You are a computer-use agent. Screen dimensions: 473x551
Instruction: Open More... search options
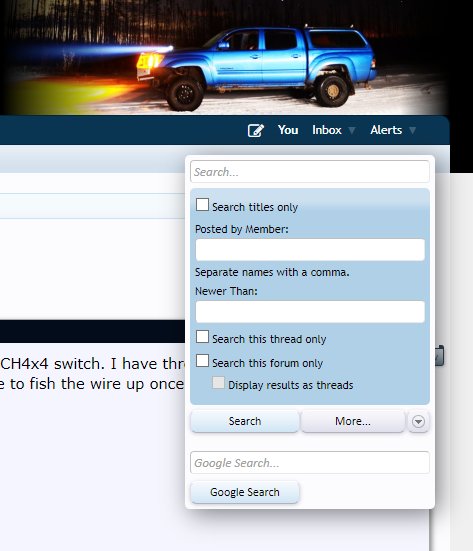[352, 421]
